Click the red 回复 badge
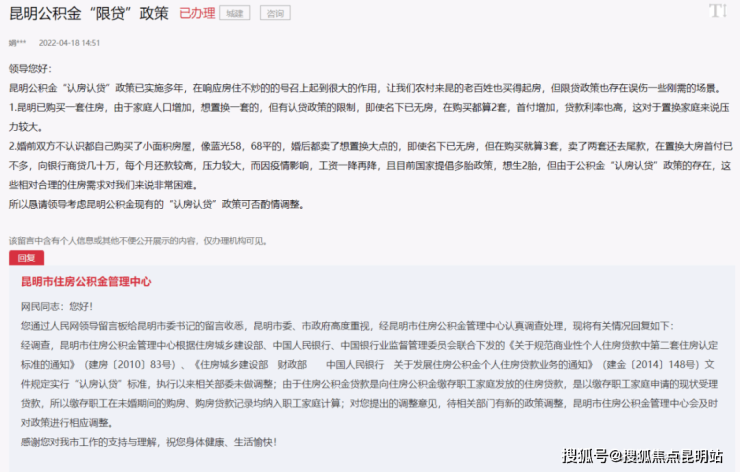 coord(25,257)
